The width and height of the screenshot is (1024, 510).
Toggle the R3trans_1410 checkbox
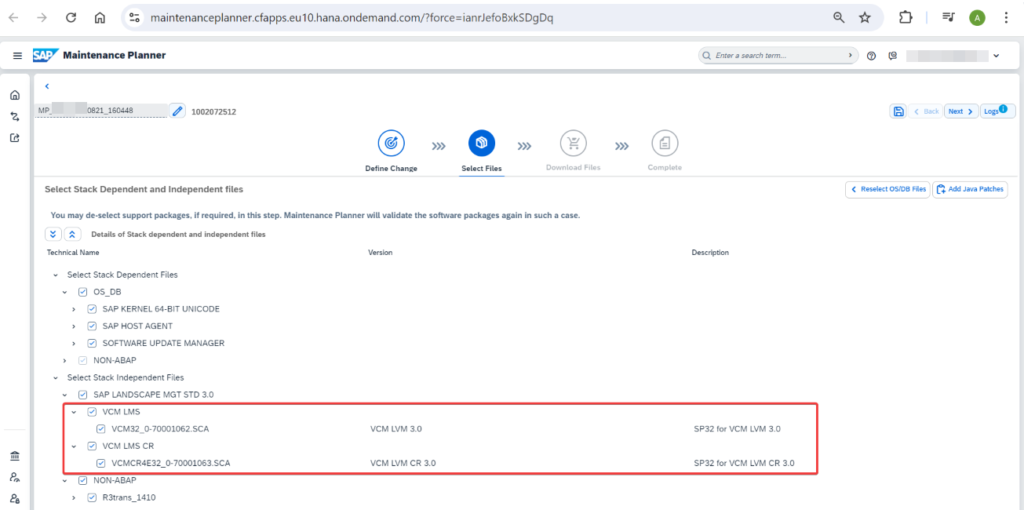tap(92, 498)
